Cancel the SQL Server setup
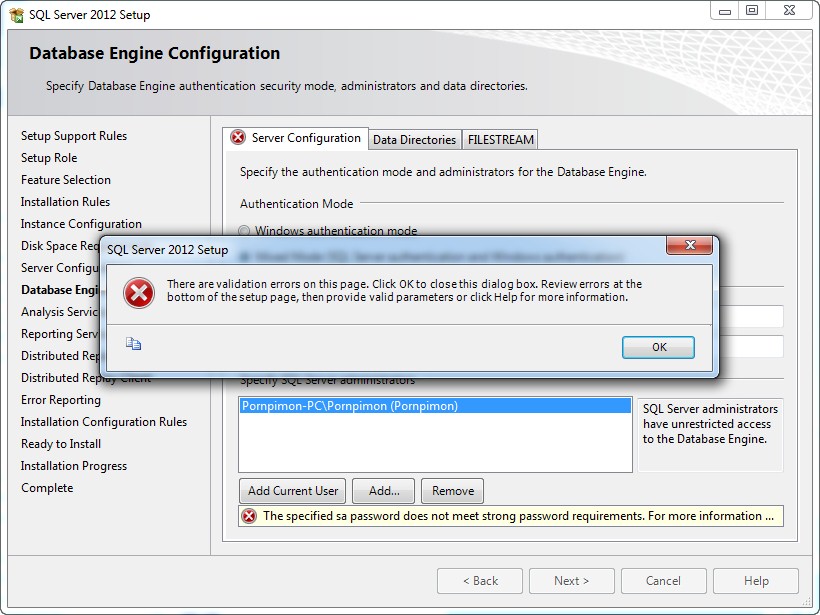Image resolution: width=820 pixels, height=615 pixels. tap(663, 581)
